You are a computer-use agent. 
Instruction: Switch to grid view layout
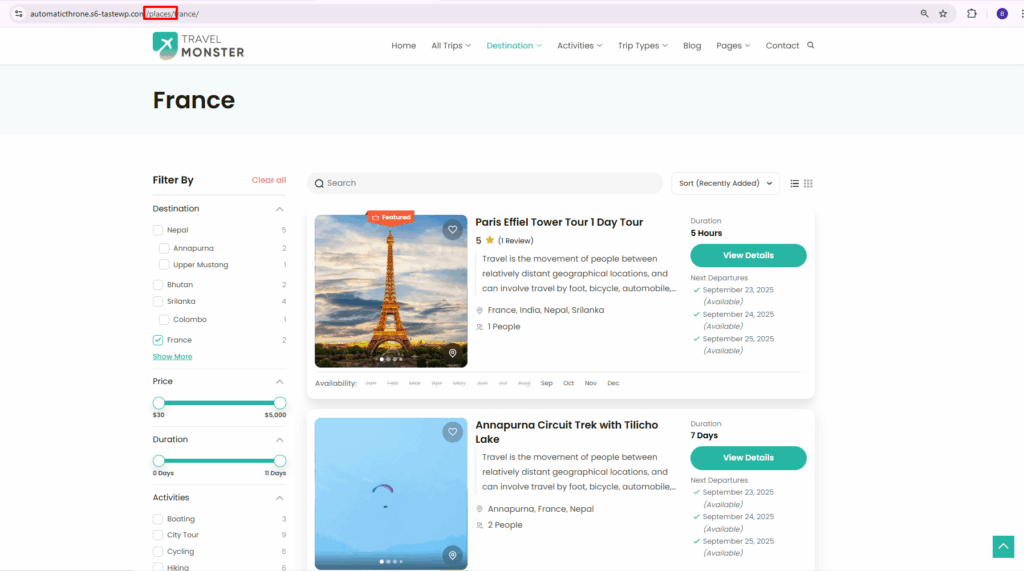(x=808, y=183)
